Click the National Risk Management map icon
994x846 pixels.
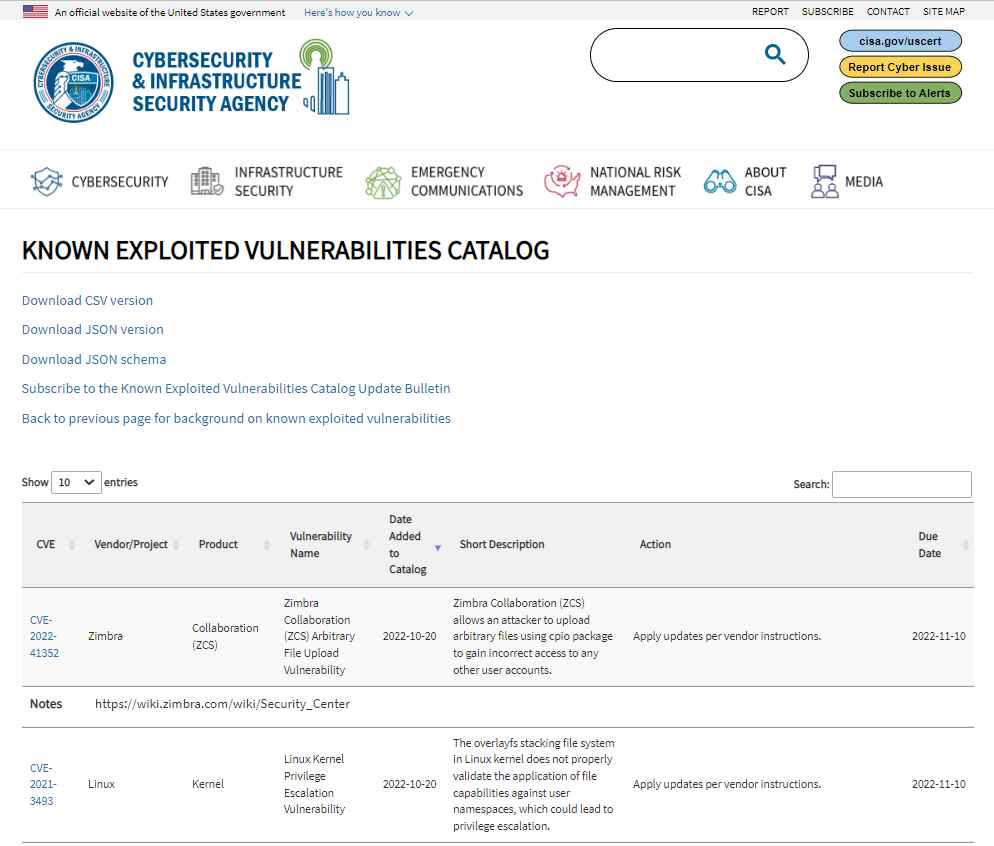coord(562,181)
